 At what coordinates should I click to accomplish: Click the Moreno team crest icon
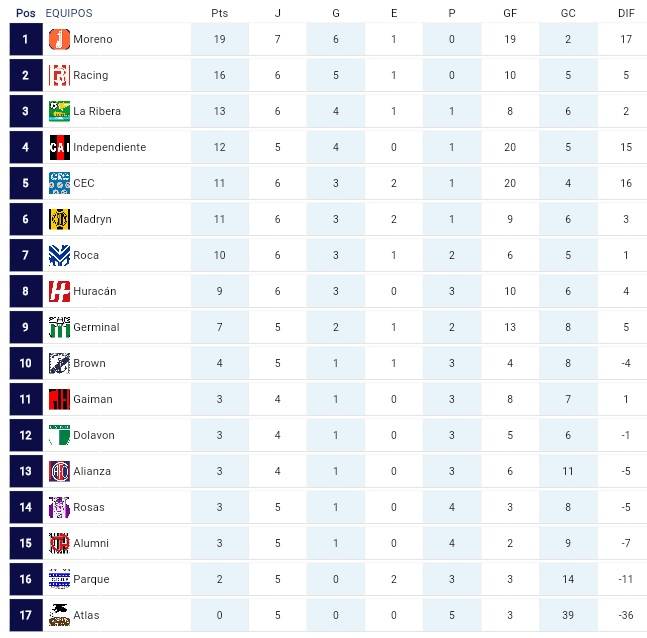click(59, 40)
